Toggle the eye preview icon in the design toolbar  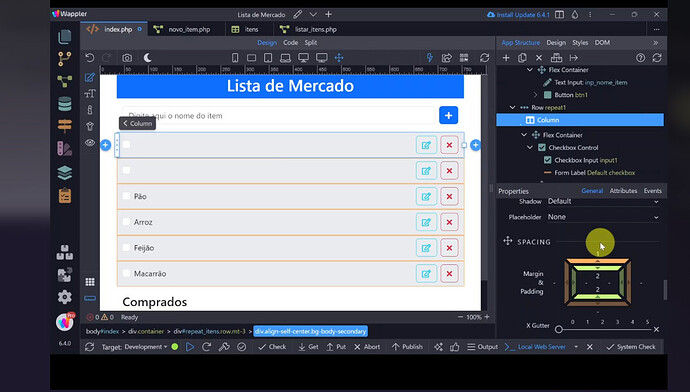[90, 143]
